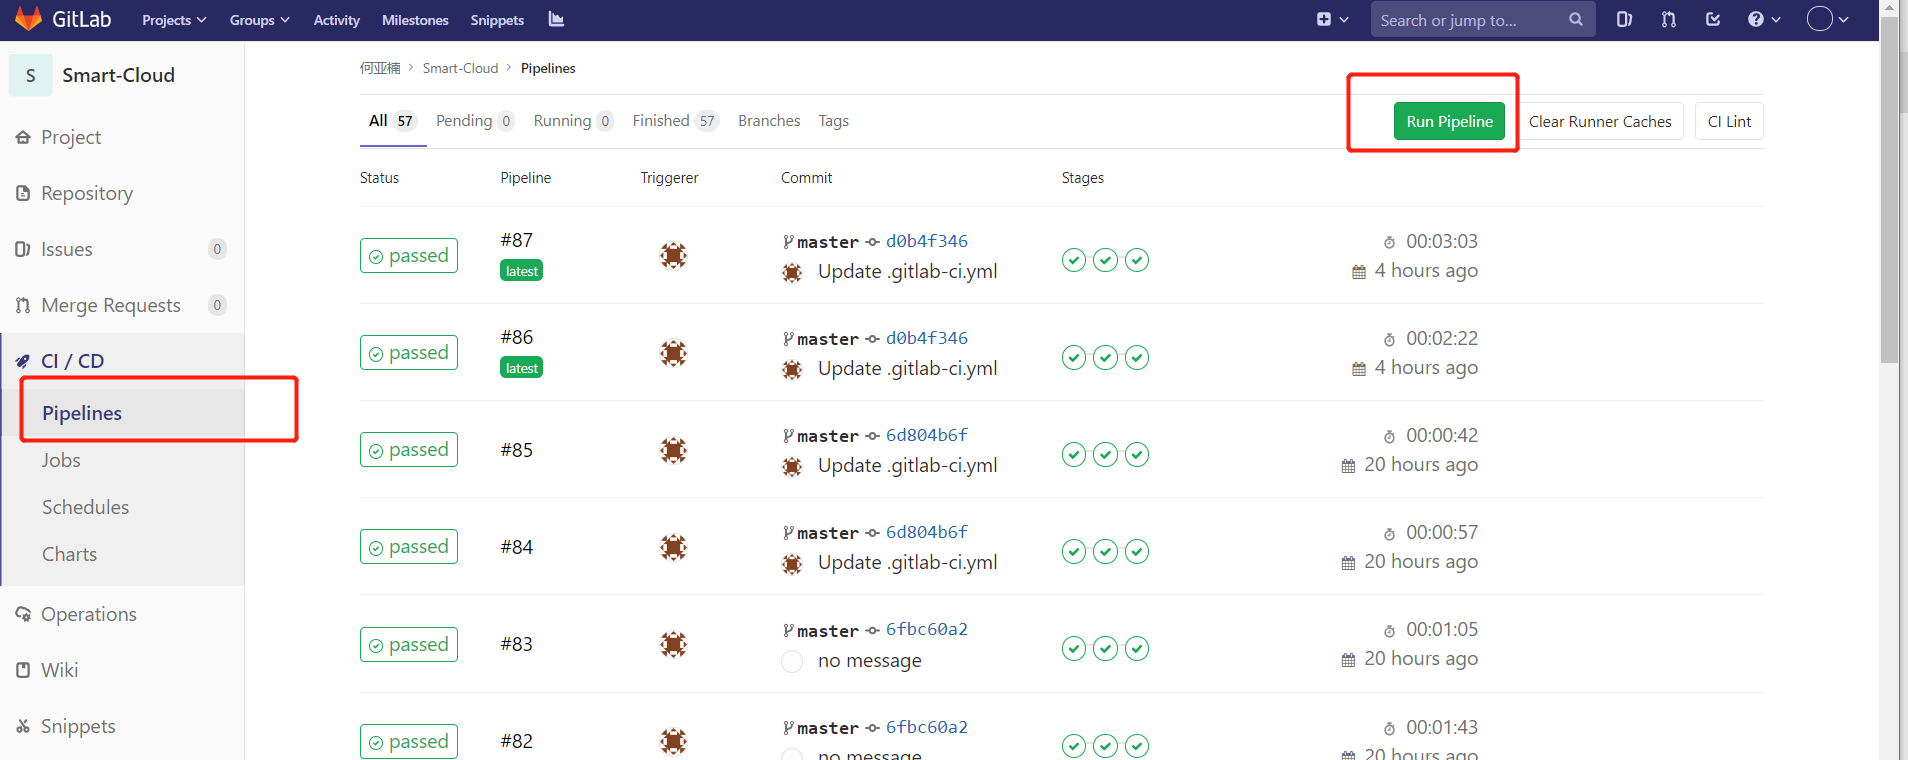Select the Finished tab

pos(675,121)
